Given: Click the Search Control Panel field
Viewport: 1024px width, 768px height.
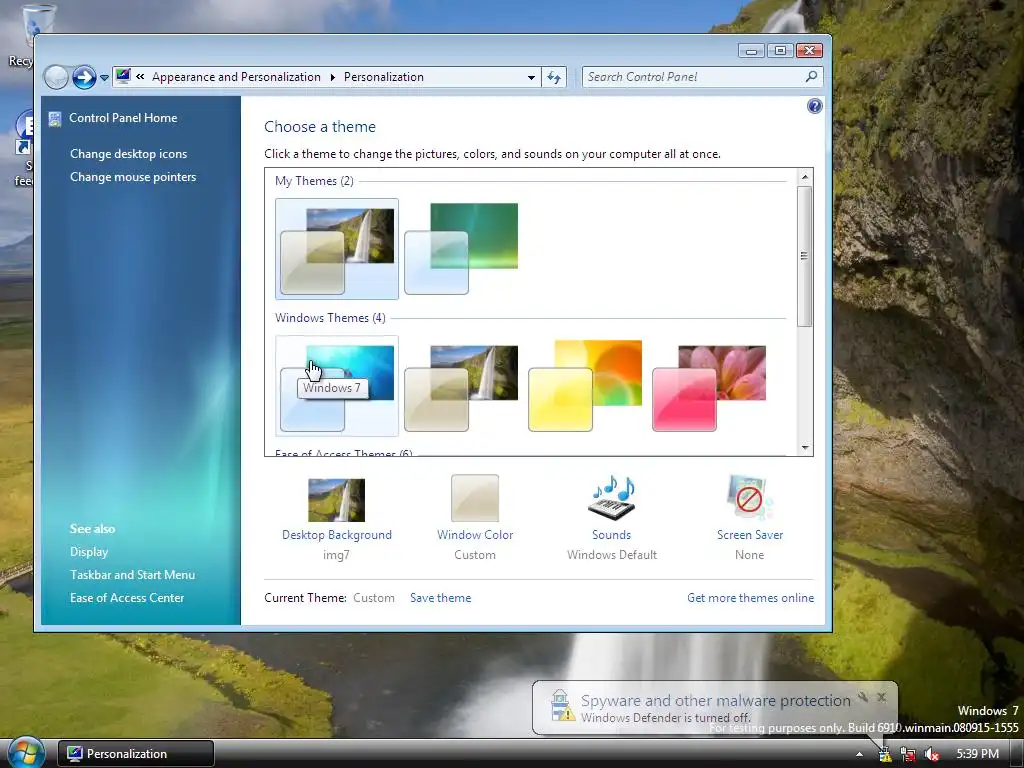Looking at the screenshot, I should tap(702, 77).
